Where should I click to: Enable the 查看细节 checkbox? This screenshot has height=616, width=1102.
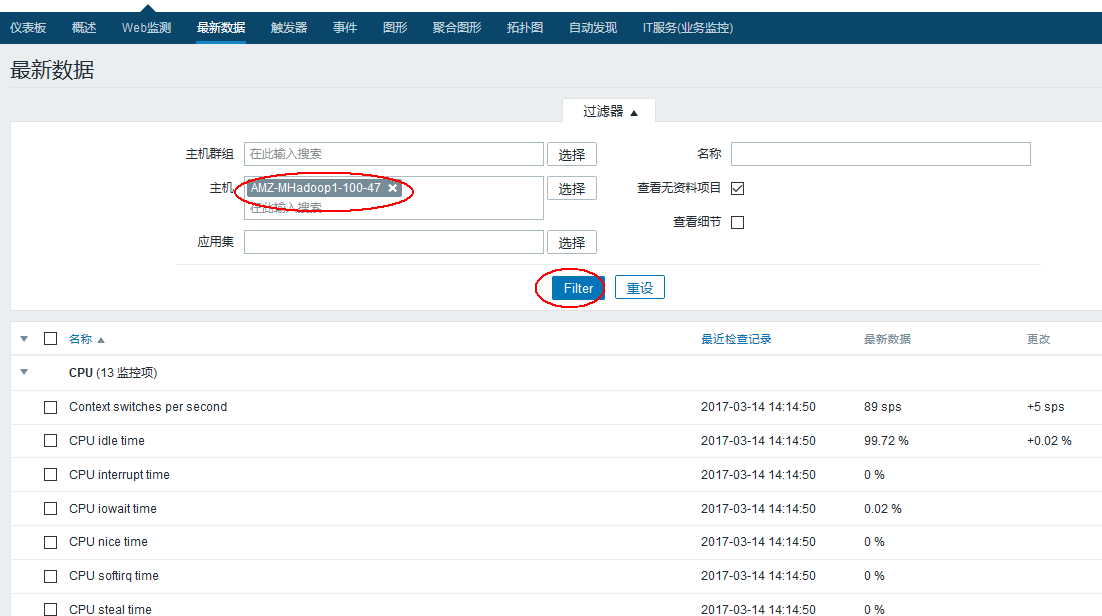737,222
